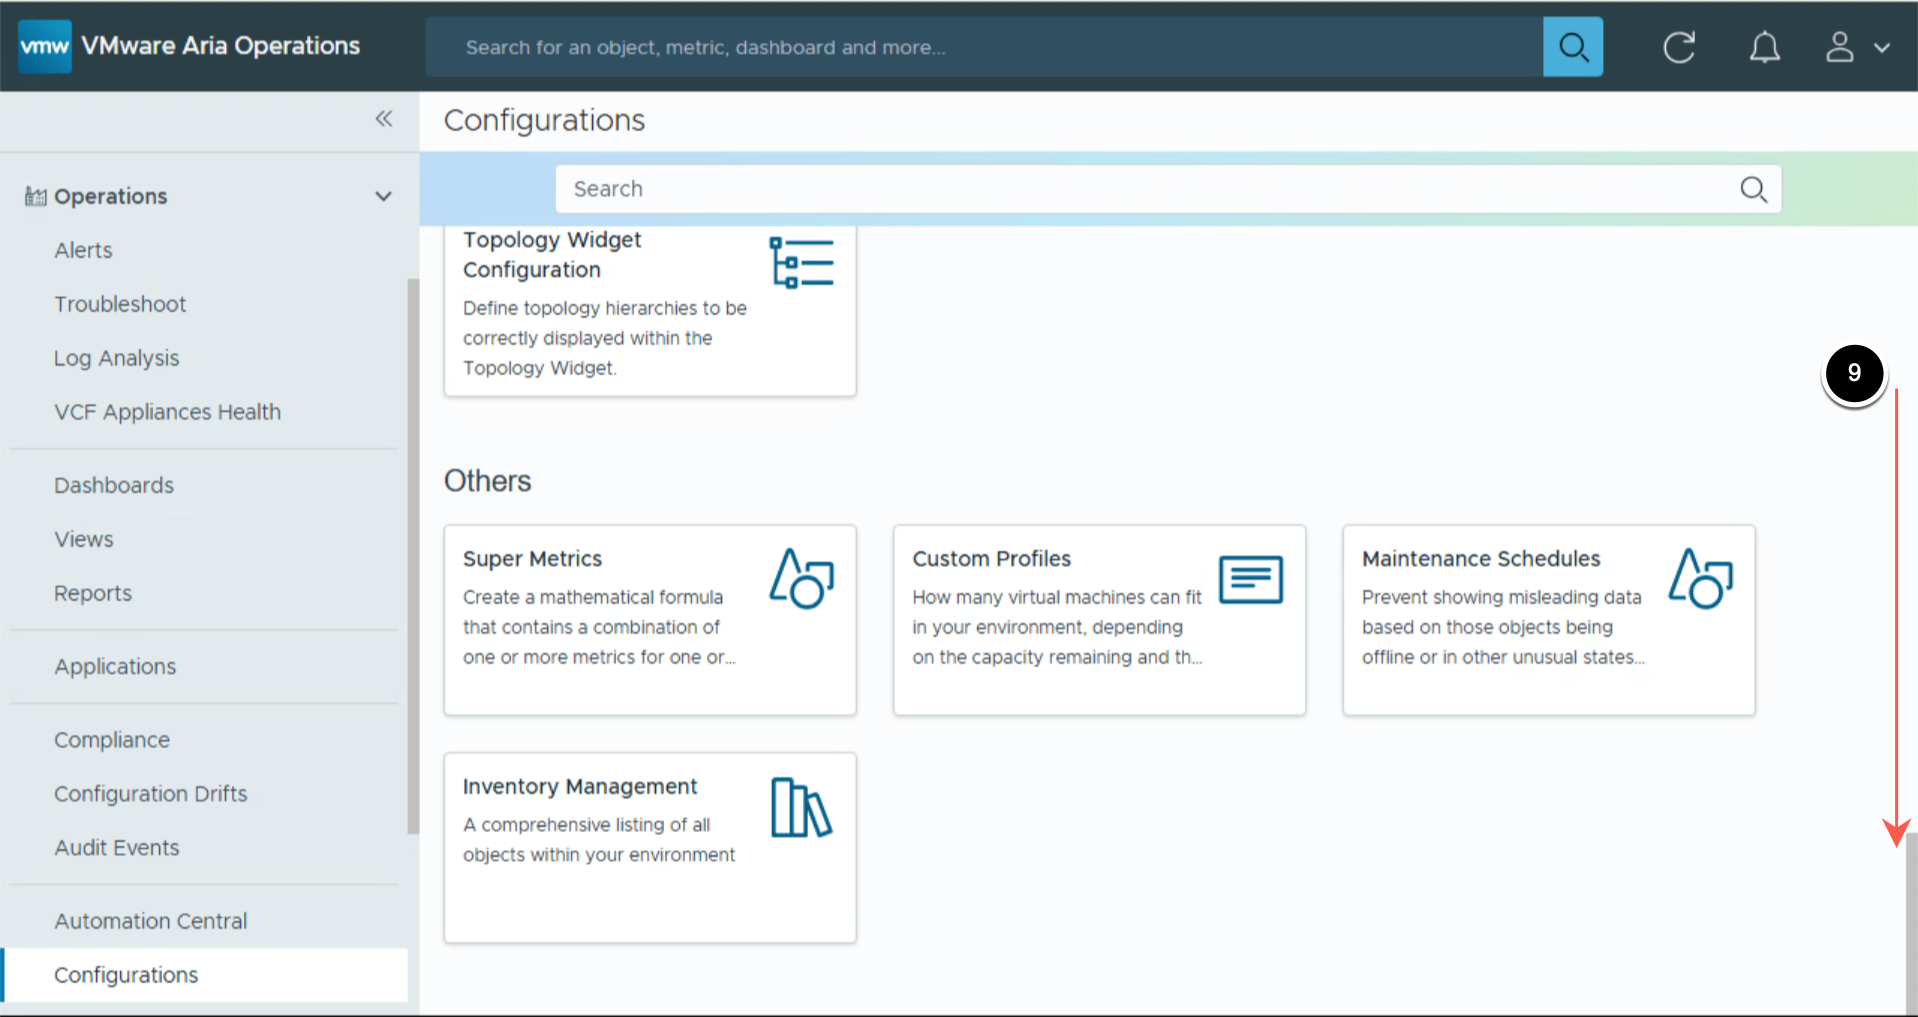Collapse the left navigation panel

coord(384,119)
